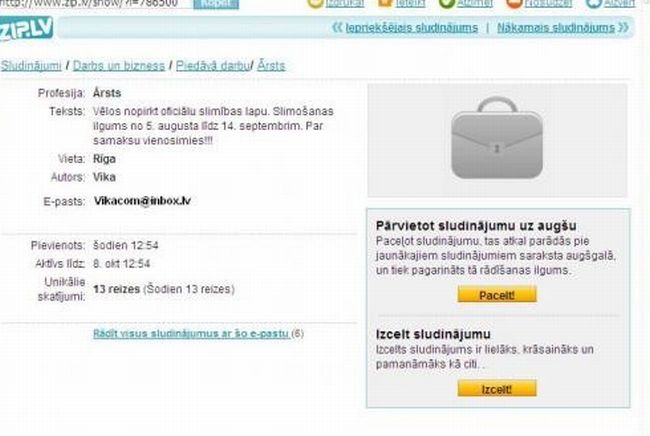Go to Nākamais sludinājums
This screenshot has width=650, height=436.
tap(556, 28)
